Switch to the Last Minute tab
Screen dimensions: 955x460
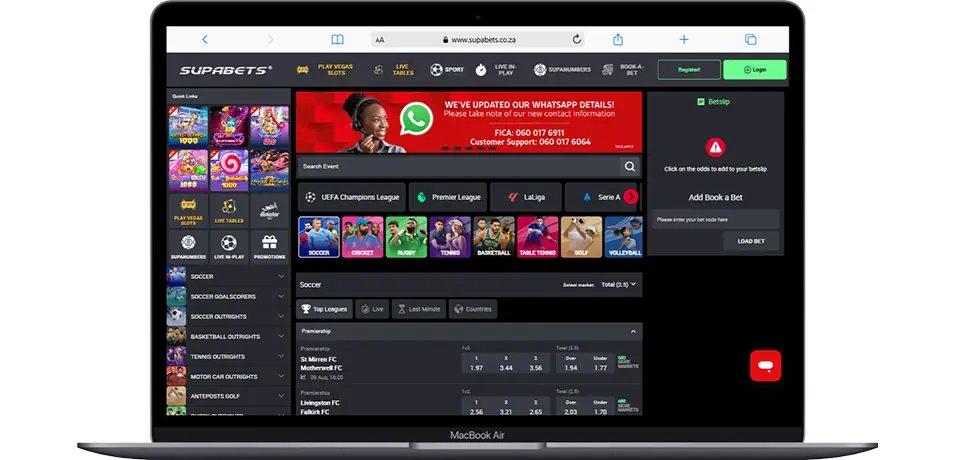(419, 310)
